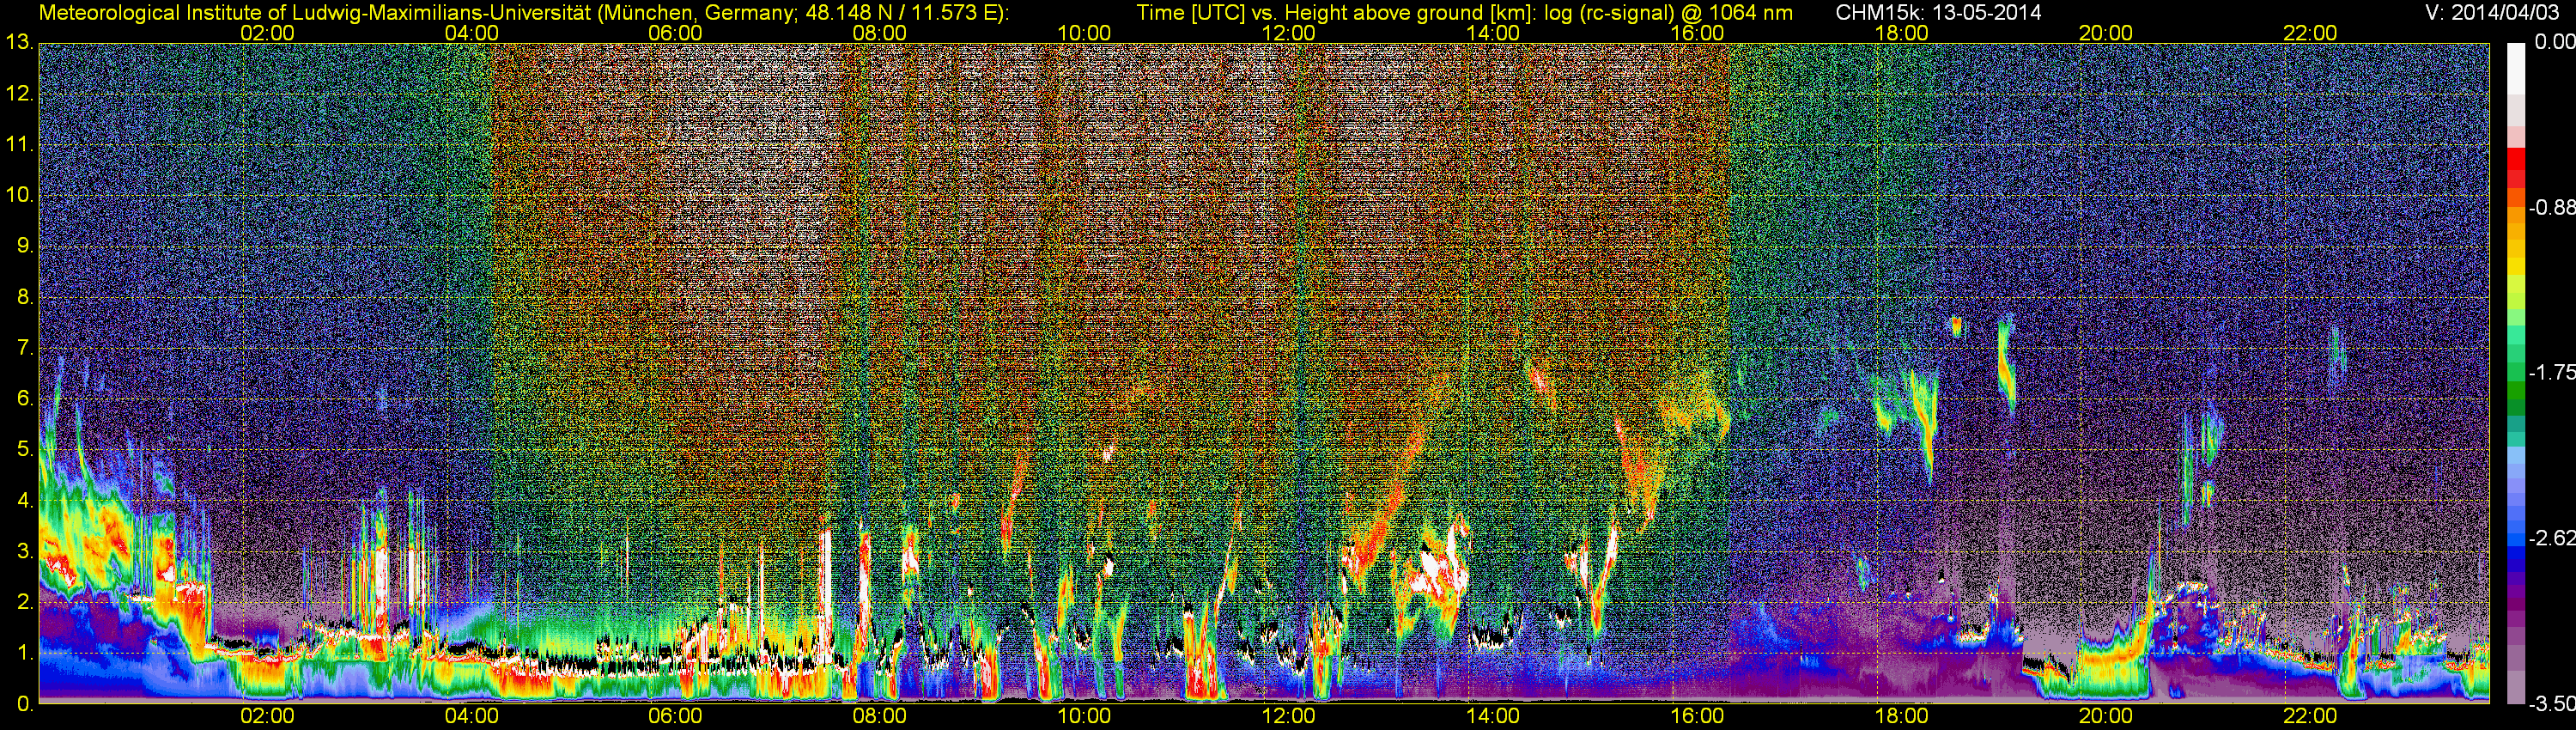Click the 02:00 label on the lower time axis
Image resolution: width=2576 pixels, height=730 pixels.
click(267, 716)
